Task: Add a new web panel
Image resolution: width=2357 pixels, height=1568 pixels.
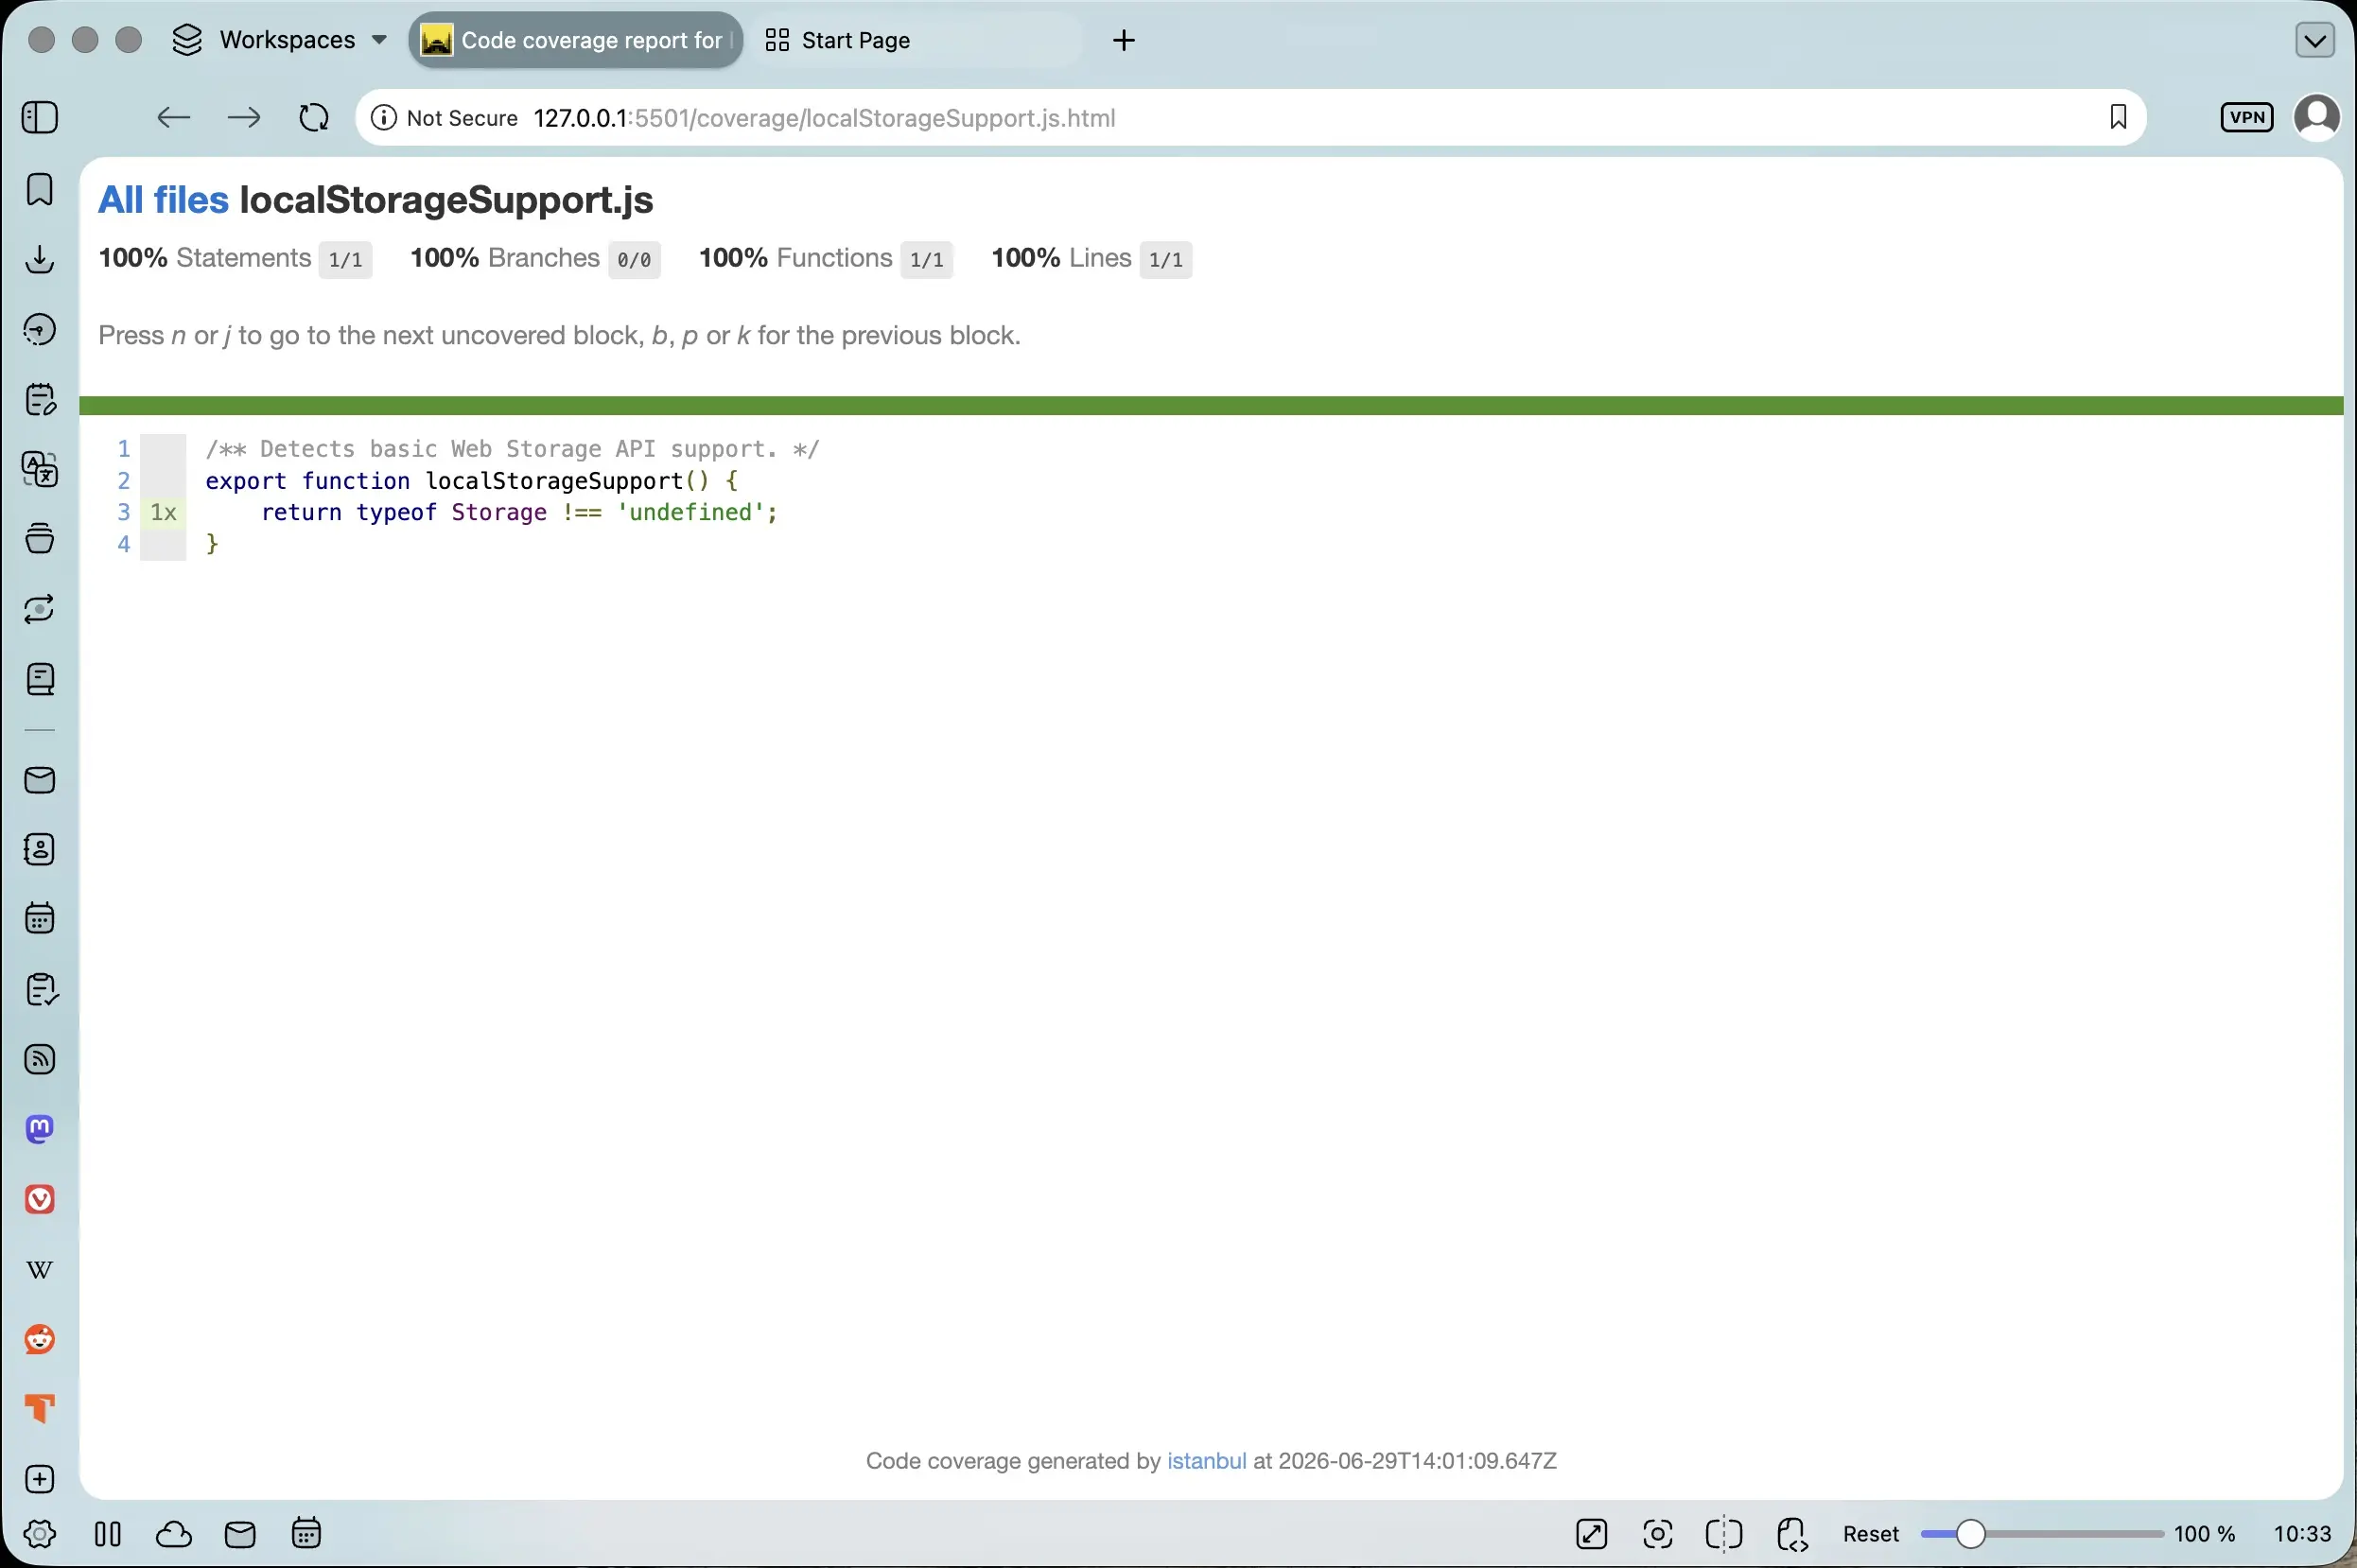Action: point(40,1479)
